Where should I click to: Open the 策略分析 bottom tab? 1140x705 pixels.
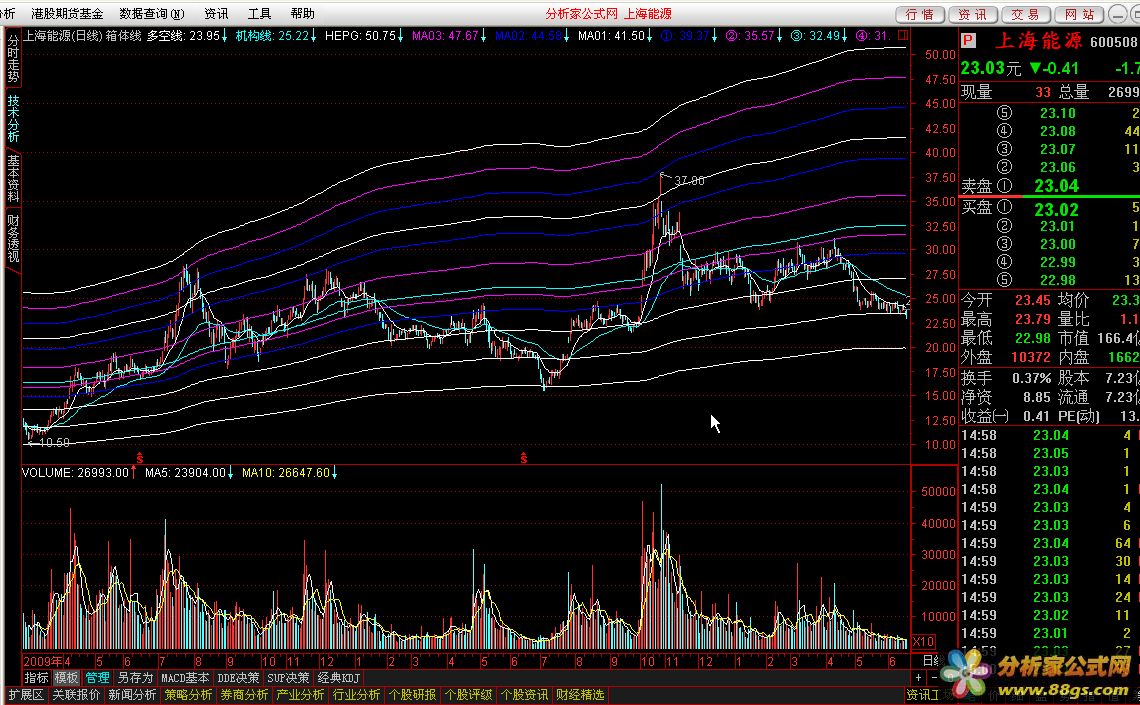coord(188,695)
